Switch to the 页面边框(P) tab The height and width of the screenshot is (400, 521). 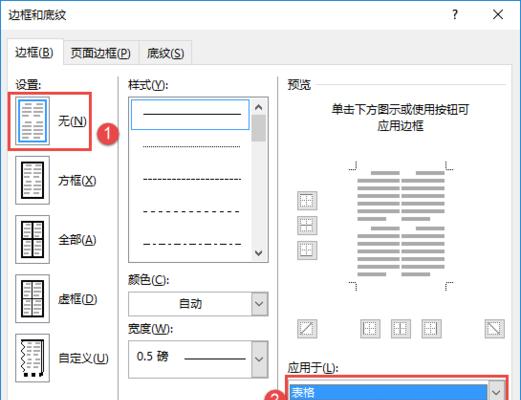[101, 53]
